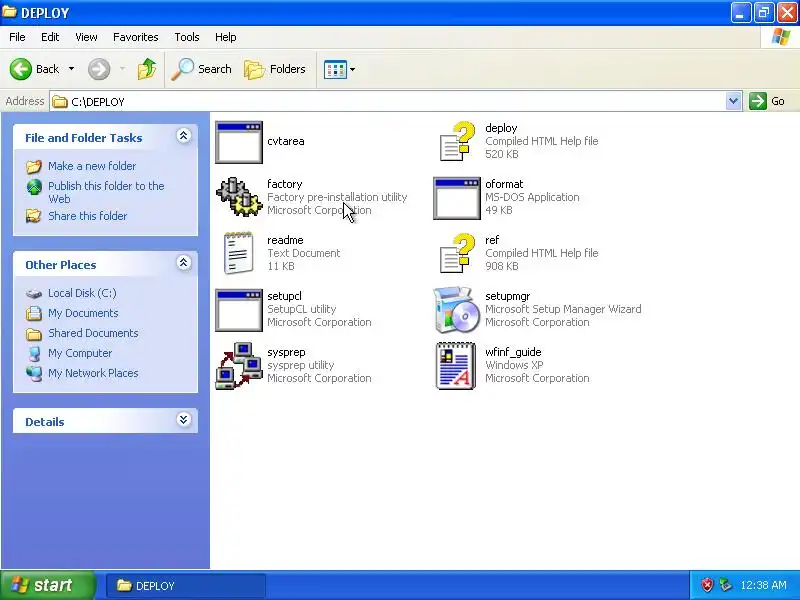The image size is (800, 600).
Task: Open the Favorites menu
Action: point(136,37)
